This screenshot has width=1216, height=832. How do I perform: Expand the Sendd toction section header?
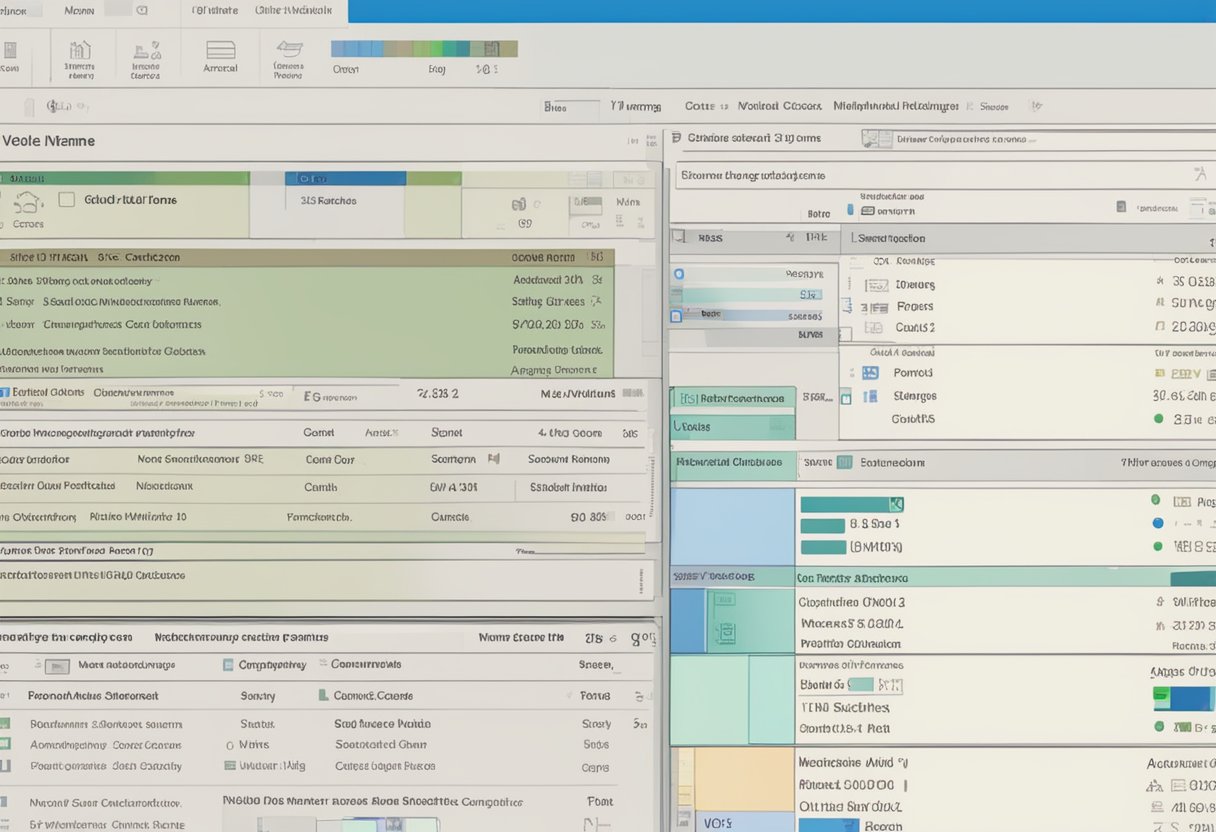(x=890, y=238)
